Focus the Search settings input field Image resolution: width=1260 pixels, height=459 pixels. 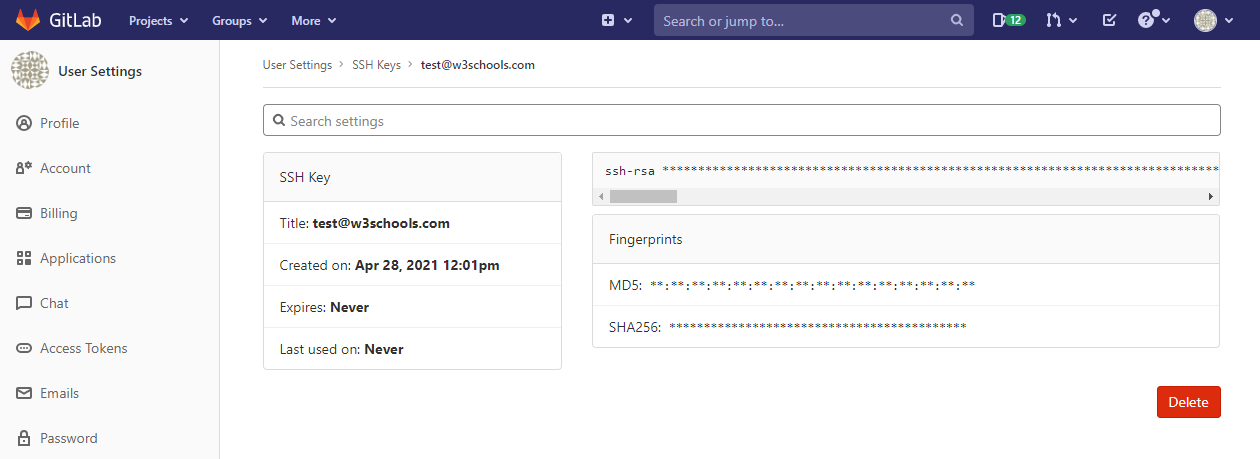(740, 121)
